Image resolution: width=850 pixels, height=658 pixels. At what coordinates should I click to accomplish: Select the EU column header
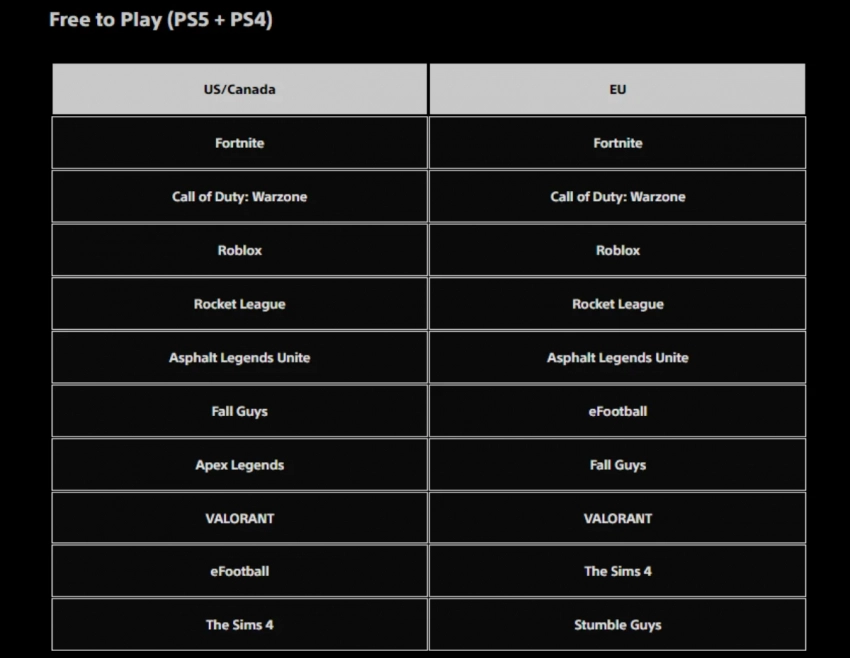617,89
